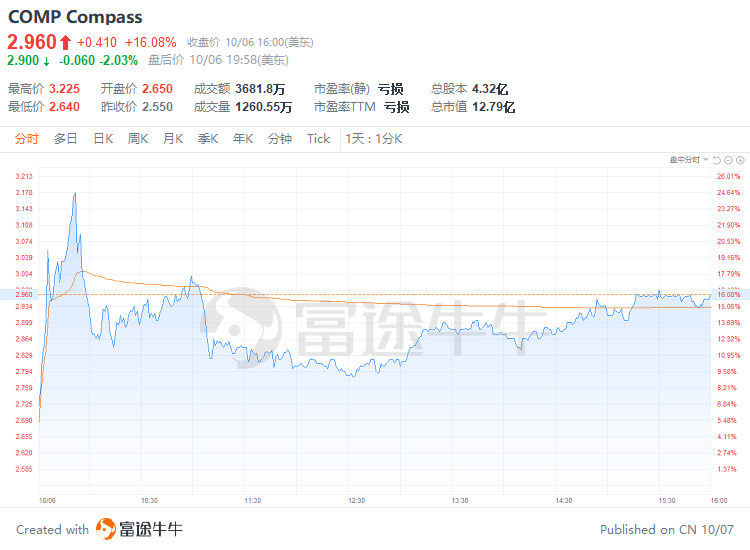The height and width of the screenshot is (550, 750).
Task: Click the 12:30 label on time axis
Action: pyautogui.click(x=356, y=501)
